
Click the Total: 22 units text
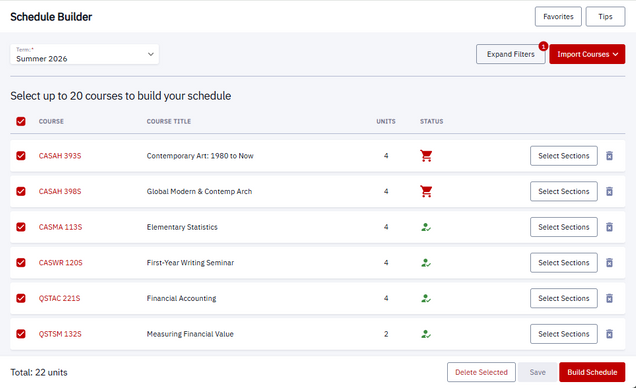(x=39, y=372)
